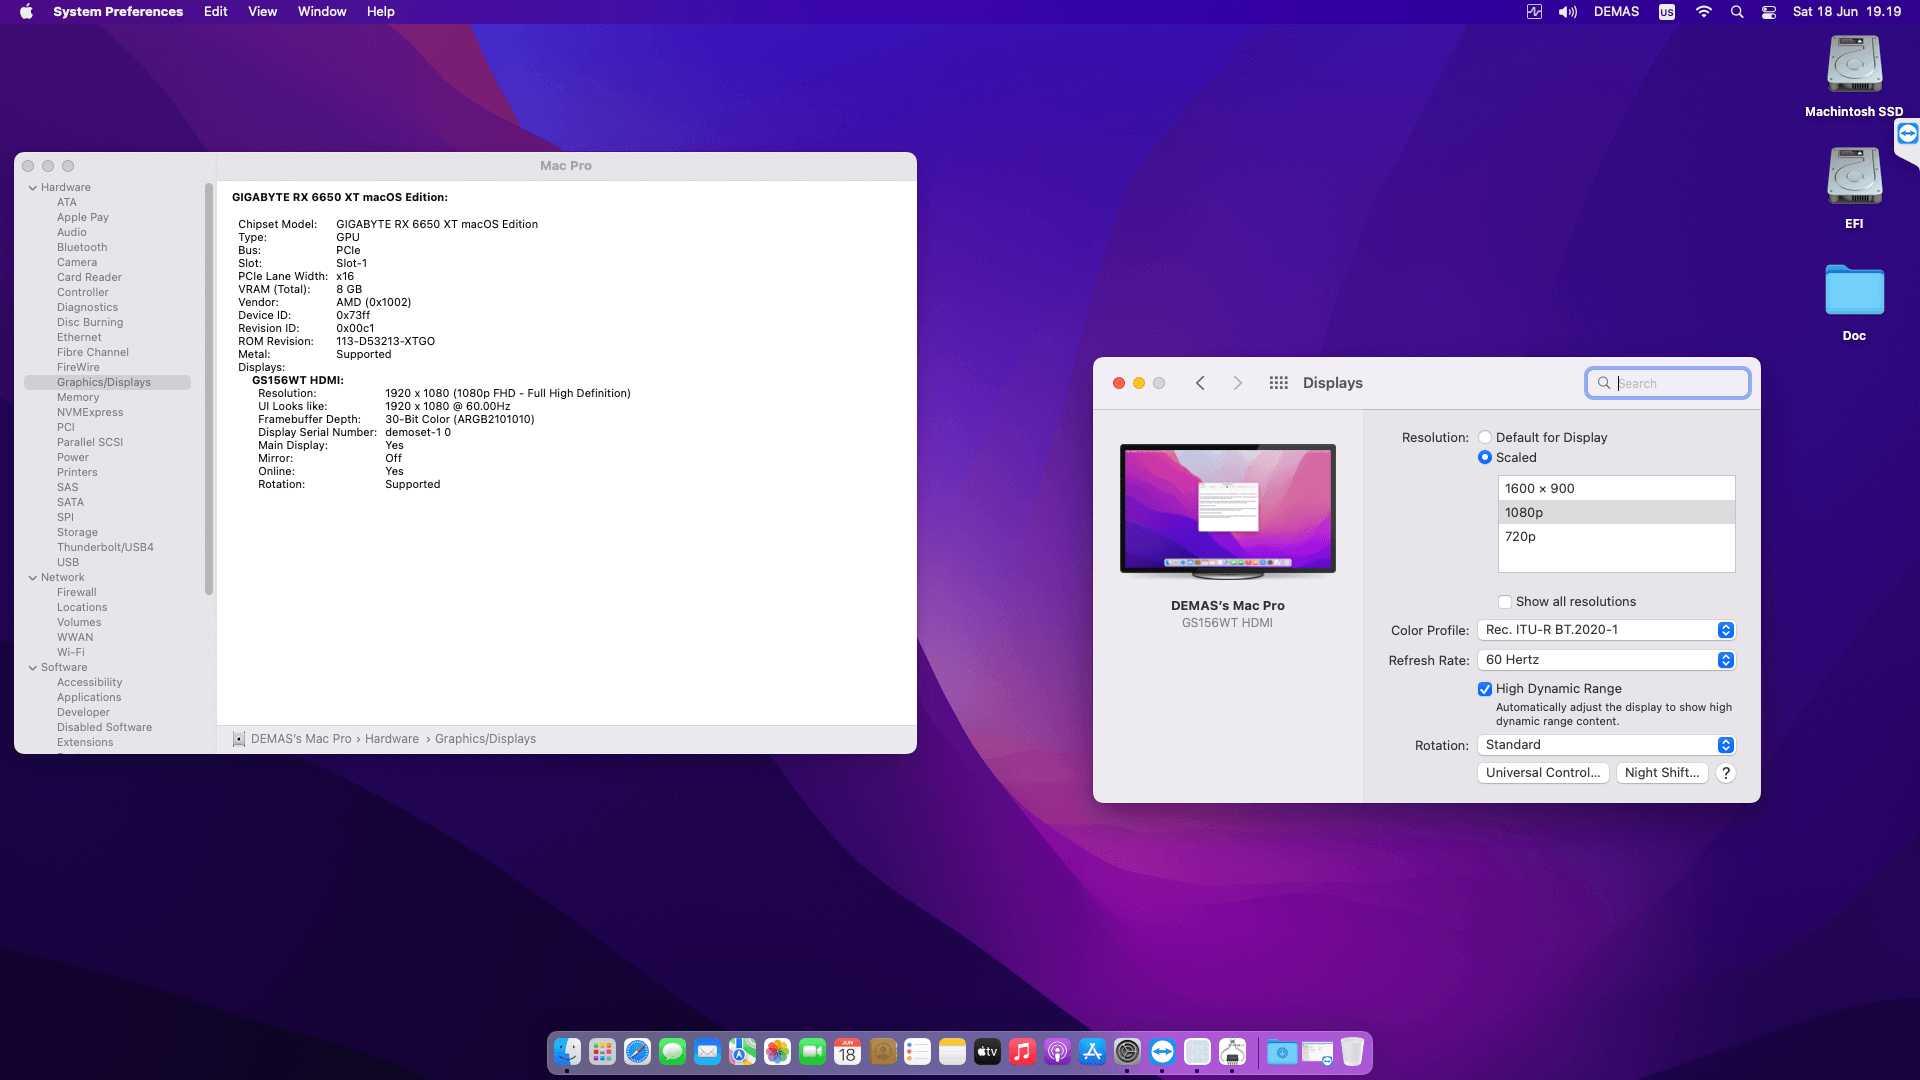Screen dimensions: 1920x1080
Task: Click the show-all grid icon in Displays
Action: pyautogui.click(x=1278, y=383)
